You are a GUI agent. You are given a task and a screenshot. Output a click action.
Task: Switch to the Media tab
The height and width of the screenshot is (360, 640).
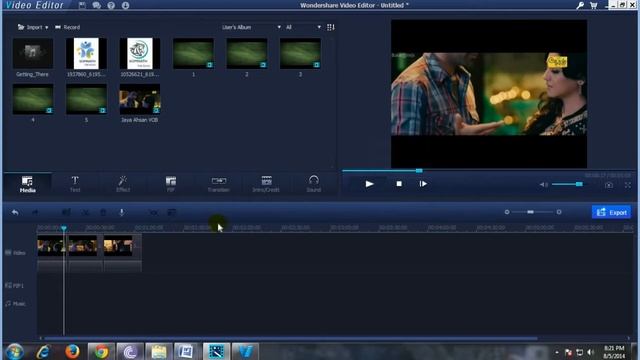(x=27, y=184)
